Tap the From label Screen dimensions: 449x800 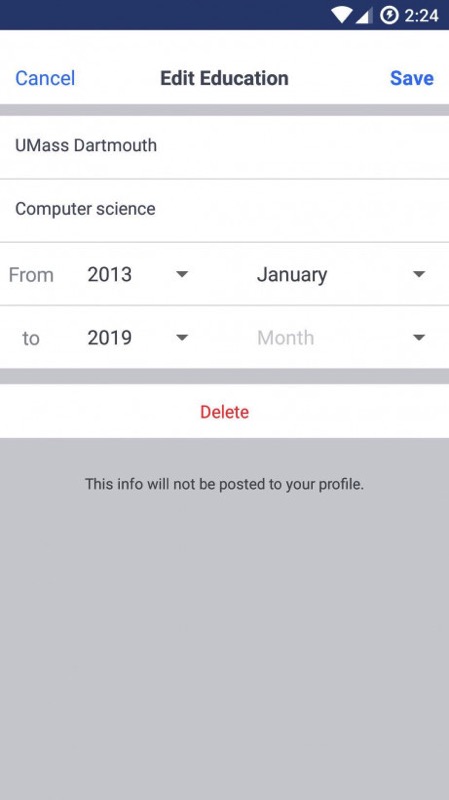pos(31,275)
